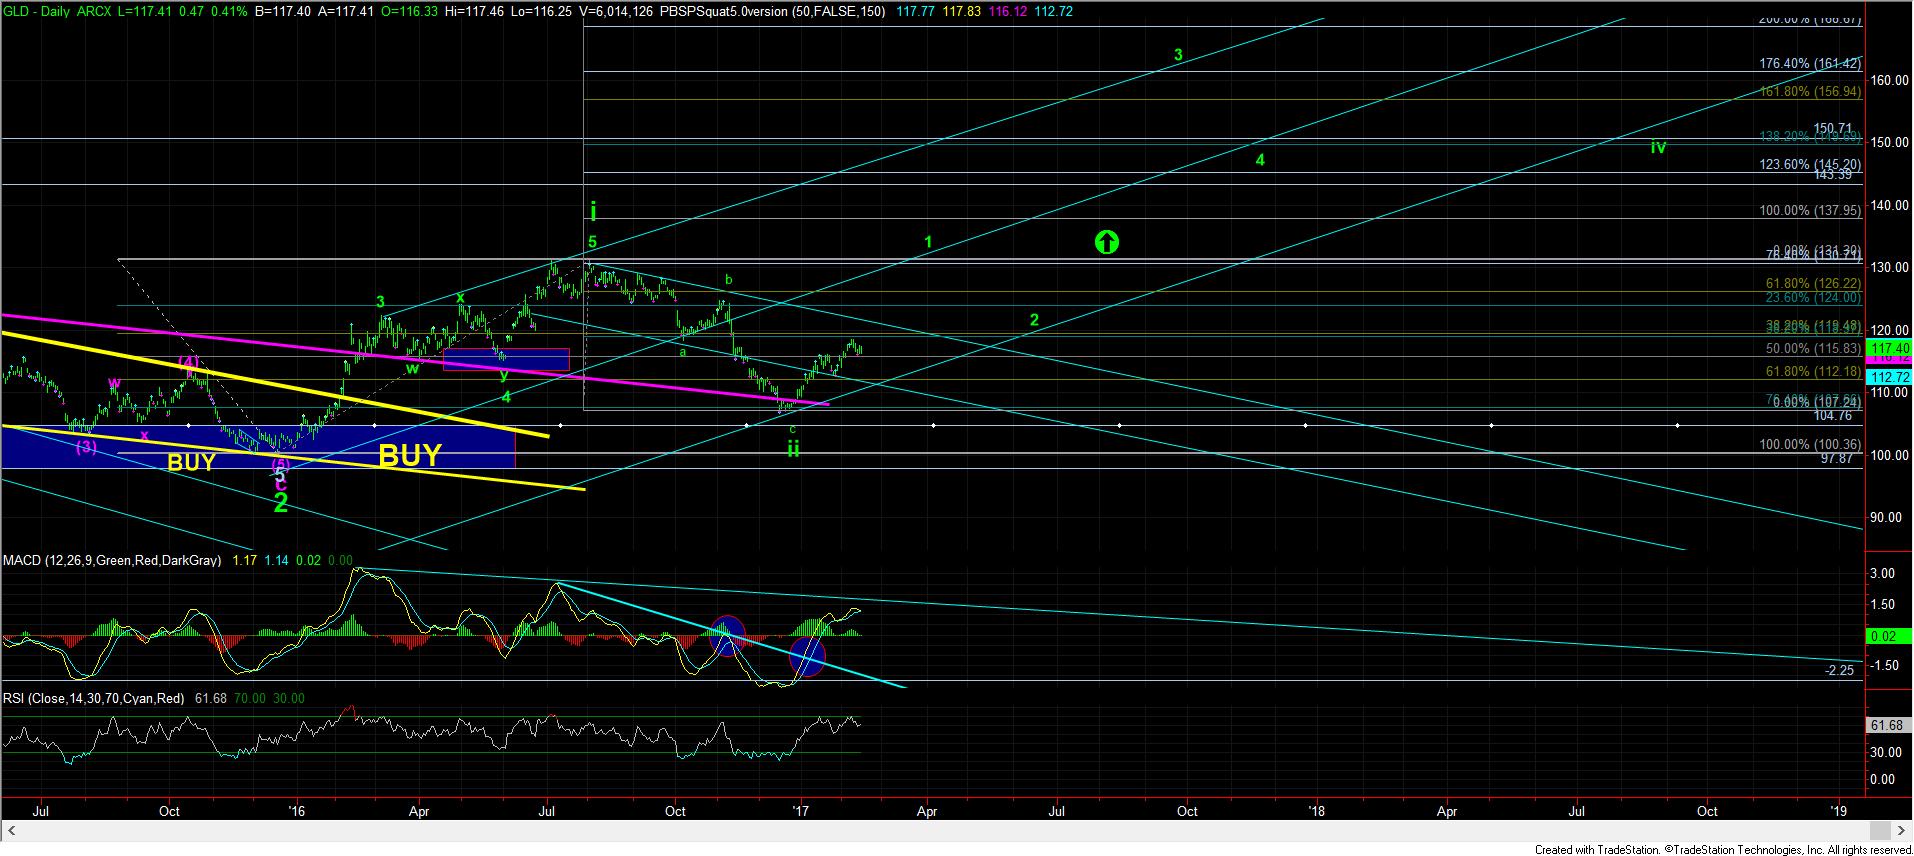Click the scrollbar right arrow
This screenshot has width=1914, height=856.
[x=1901, y=831]
